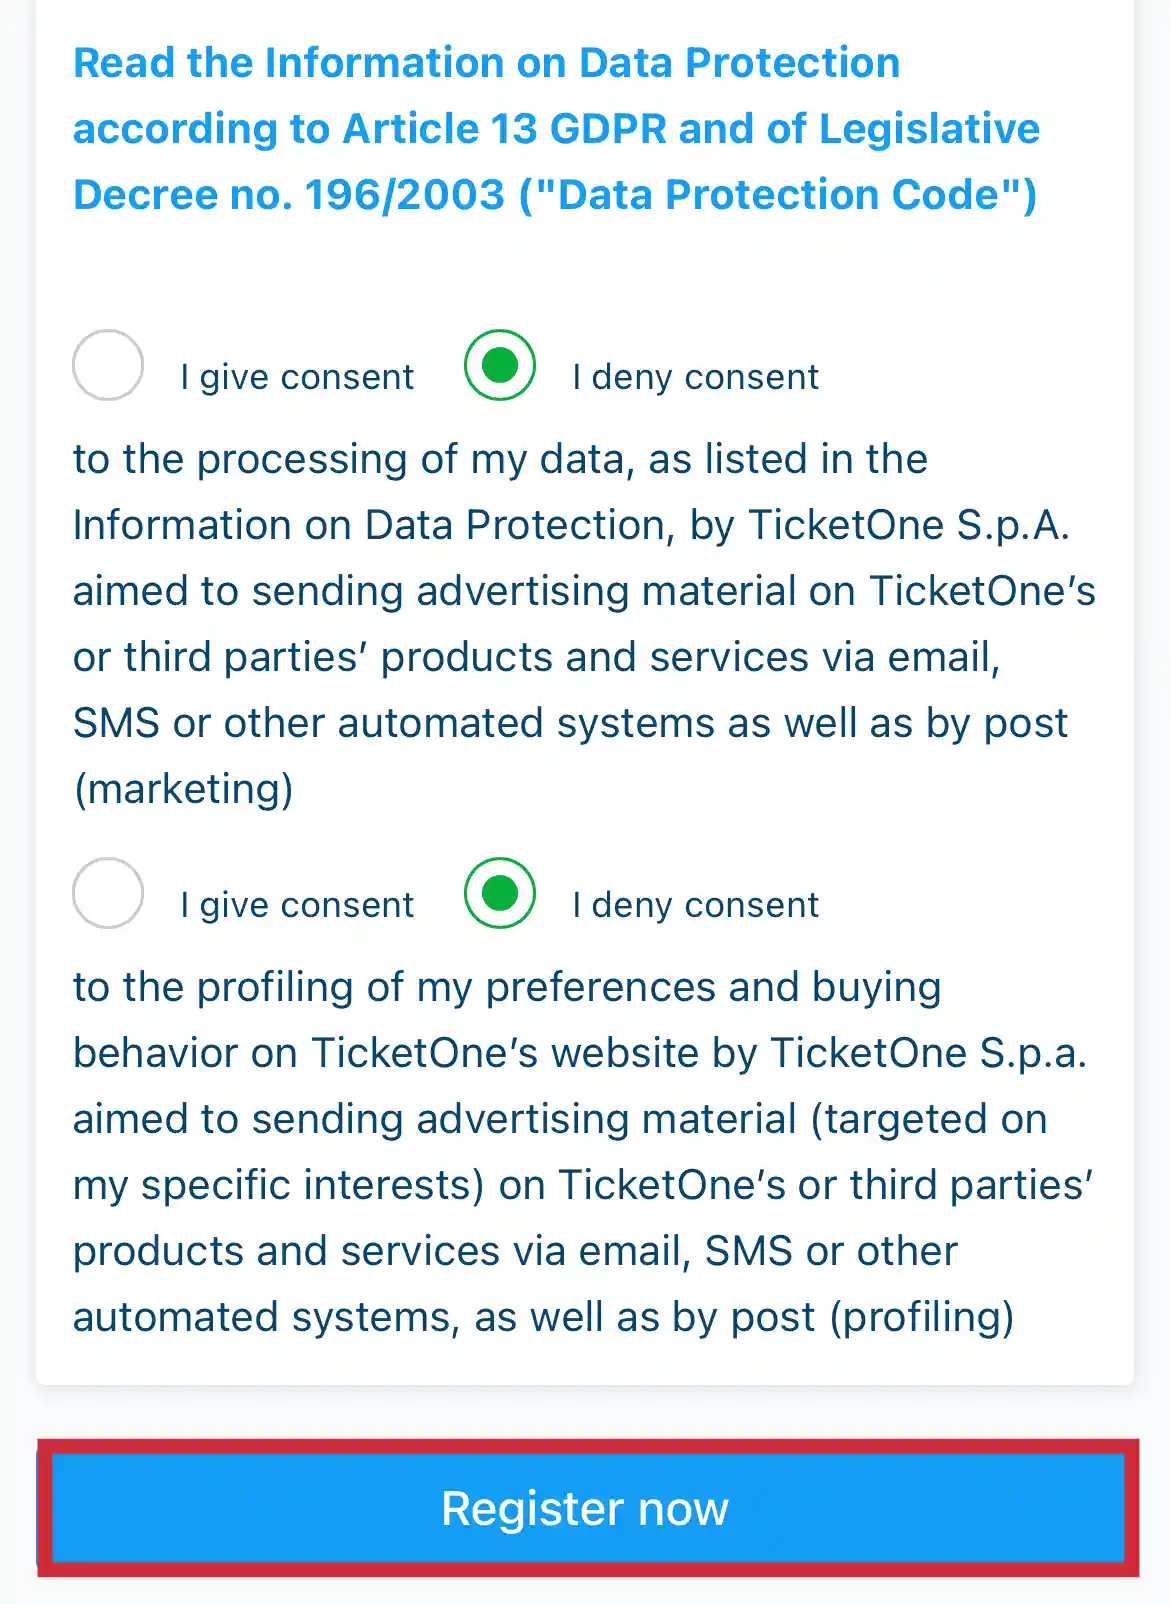Click 'Decree no. 196/2003' link line

pos(290,195)
